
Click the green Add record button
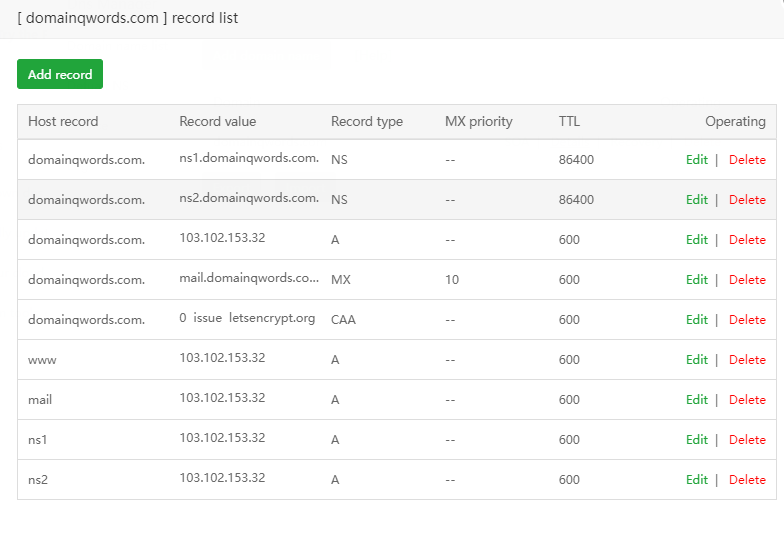pos(60,74)
